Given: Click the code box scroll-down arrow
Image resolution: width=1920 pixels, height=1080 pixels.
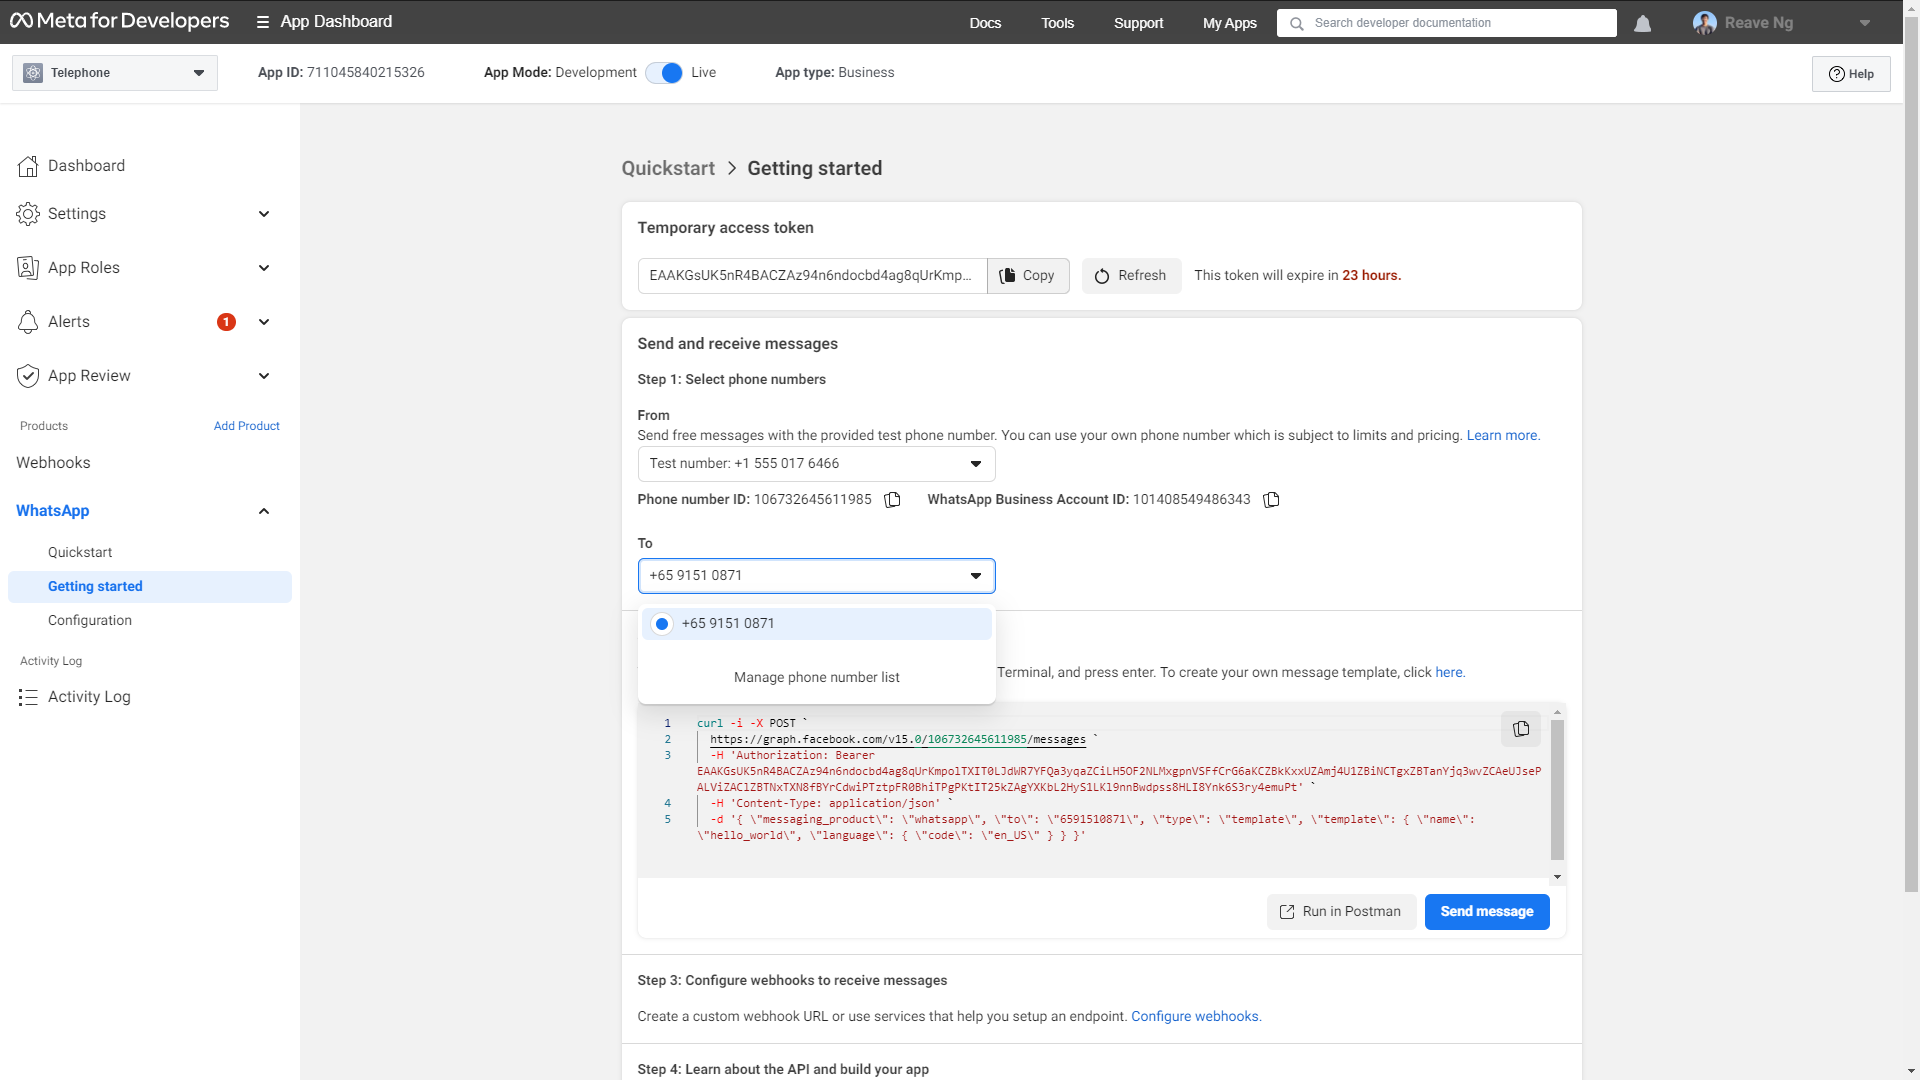Looking at the screenshot, I should coord(1557,877).
